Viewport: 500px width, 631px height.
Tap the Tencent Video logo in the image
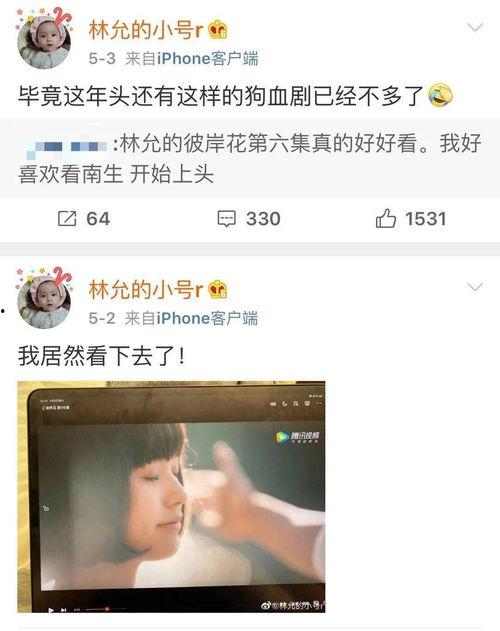(298, 437)
